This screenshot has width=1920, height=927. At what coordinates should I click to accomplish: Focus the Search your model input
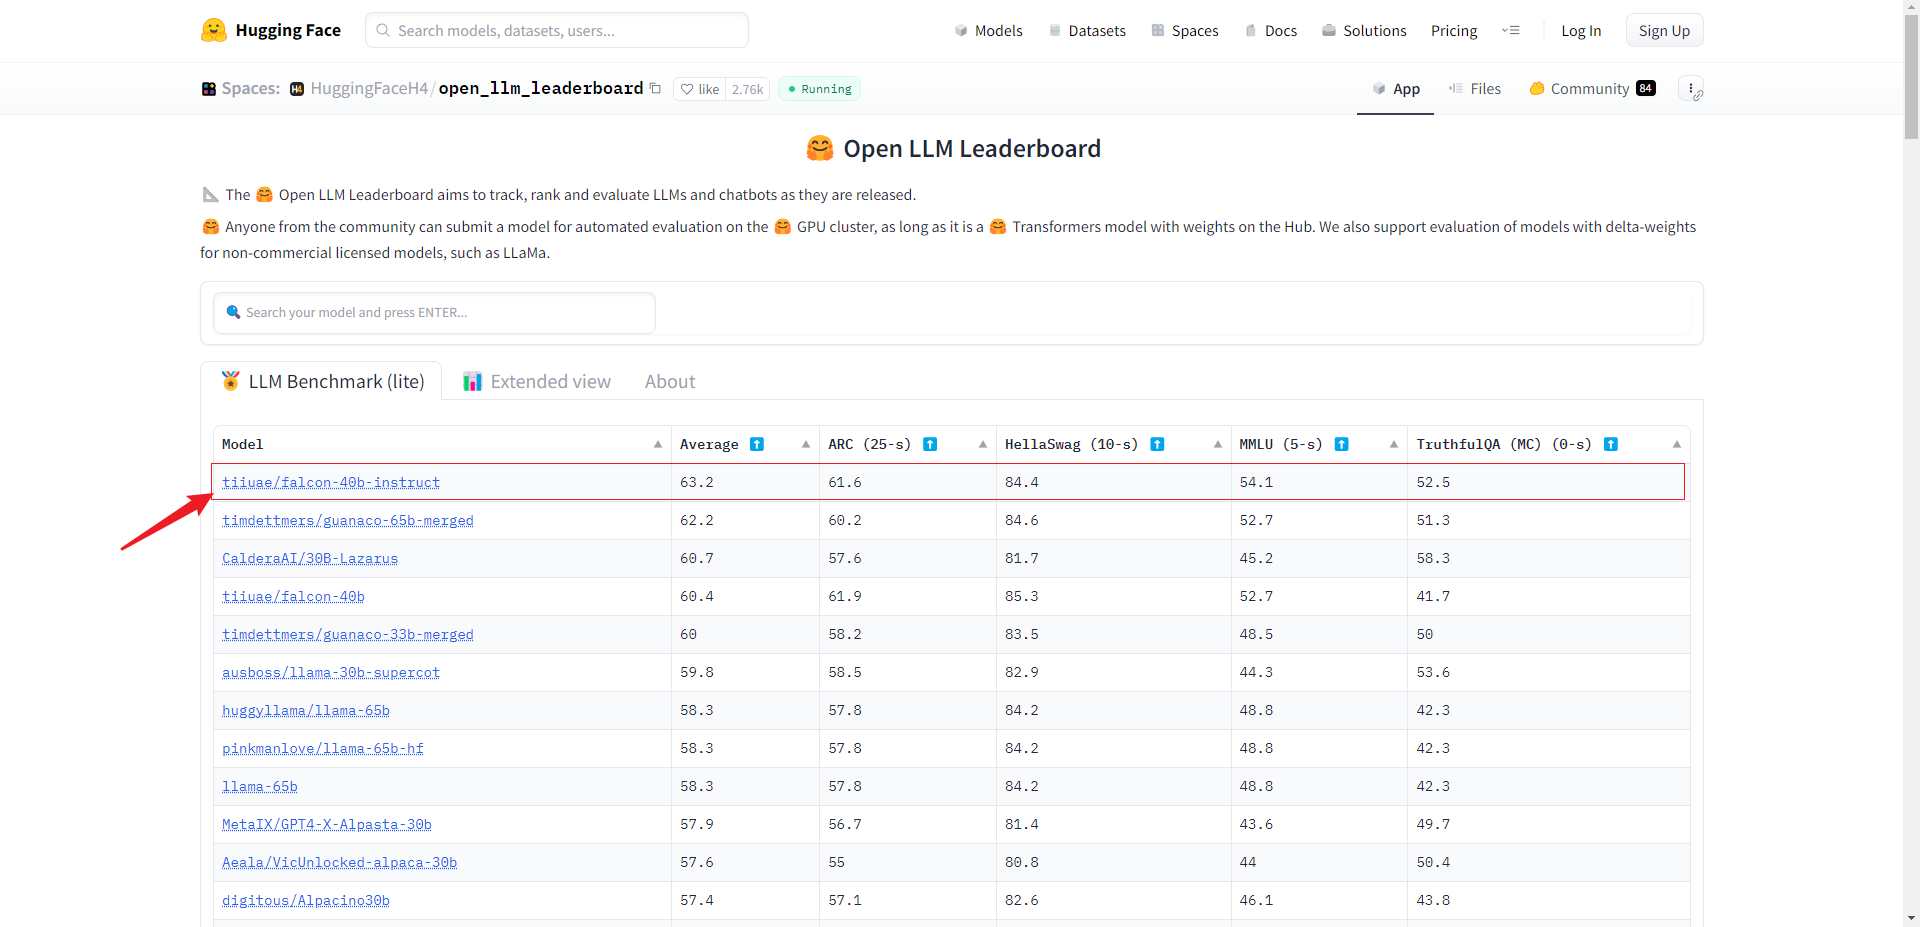click(x=434, y=313)
